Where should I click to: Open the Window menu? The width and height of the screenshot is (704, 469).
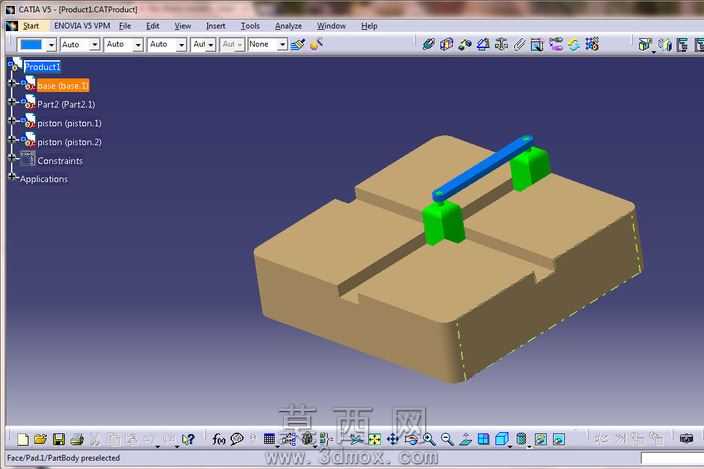(331, 26)
